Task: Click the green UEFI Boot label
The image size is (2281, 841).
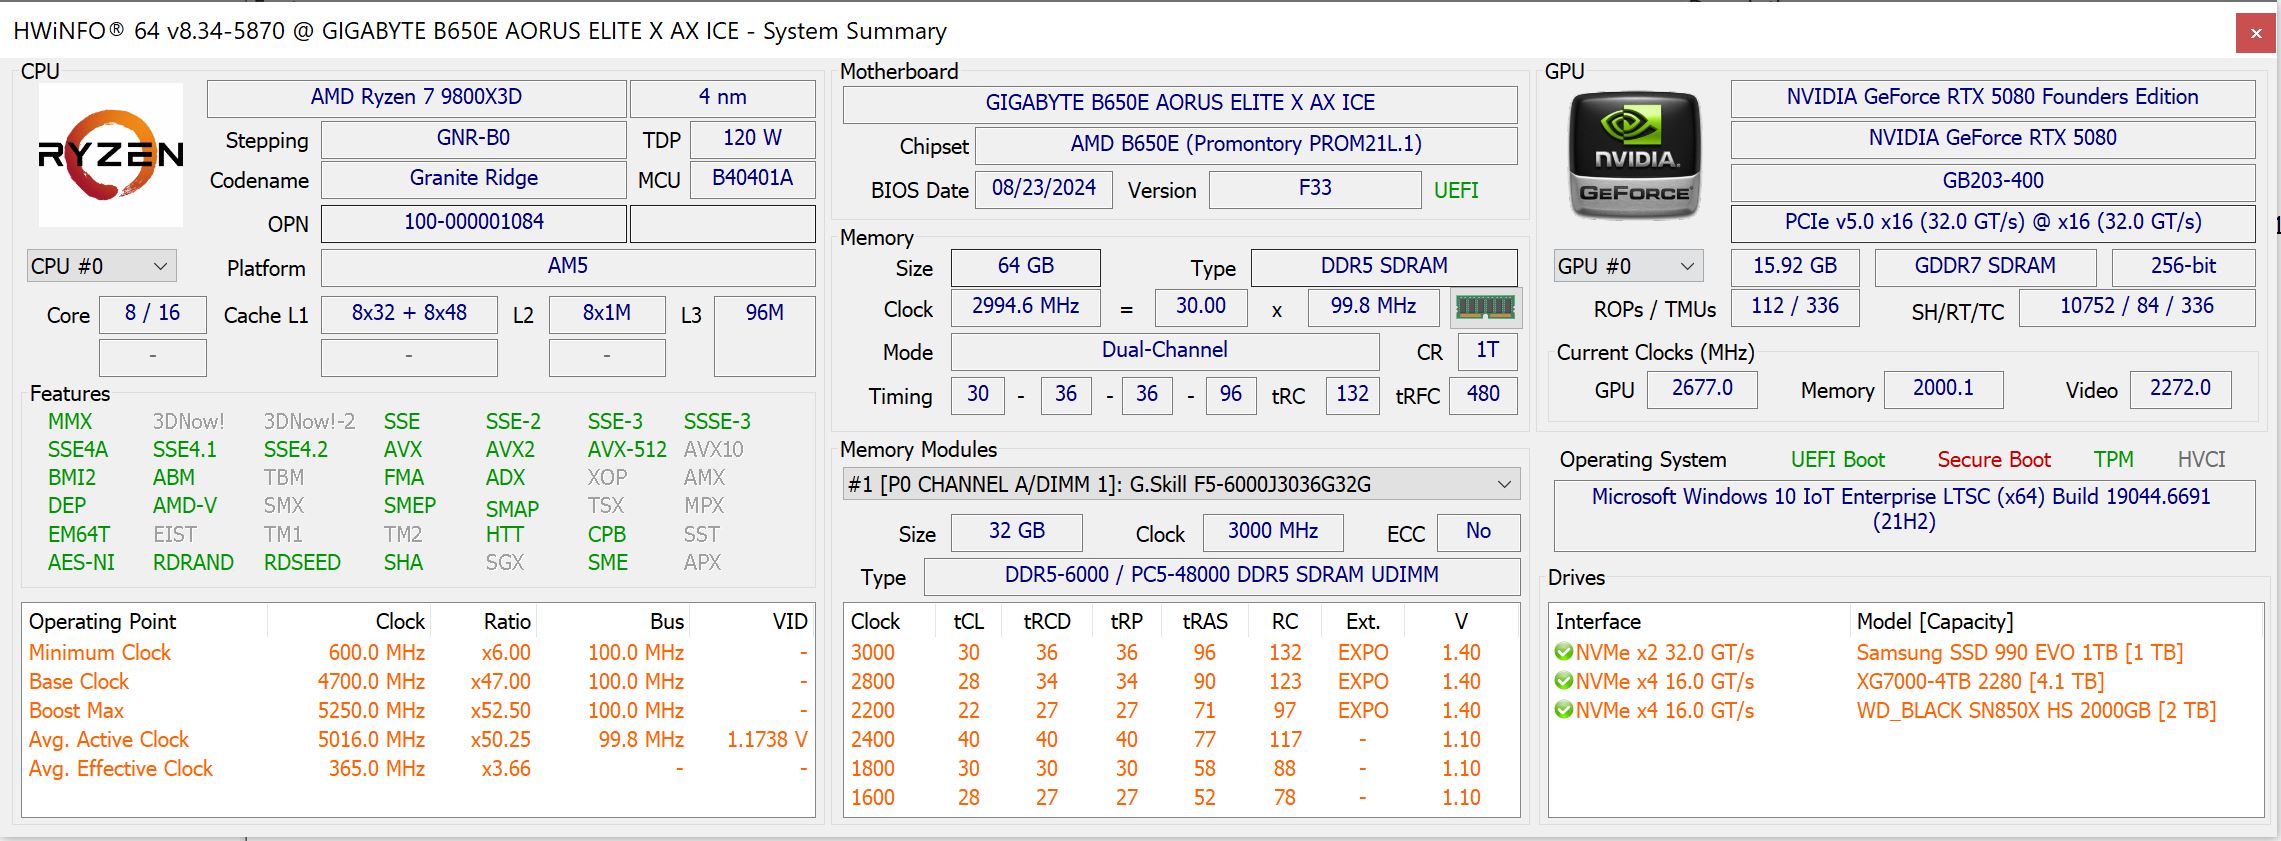Action: point(1837,460)
